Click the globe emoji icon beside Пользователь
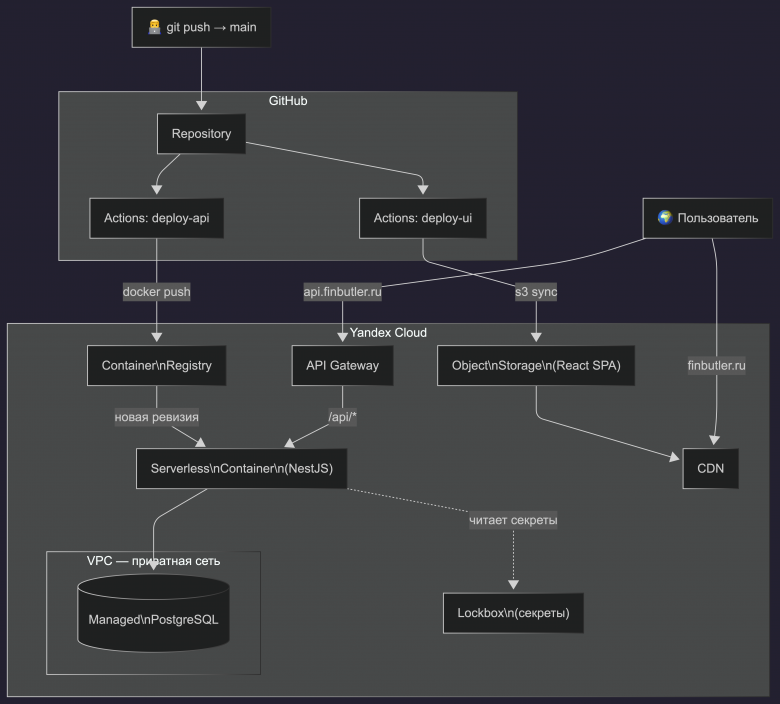The image size is (780, 704). coord(665,217)
